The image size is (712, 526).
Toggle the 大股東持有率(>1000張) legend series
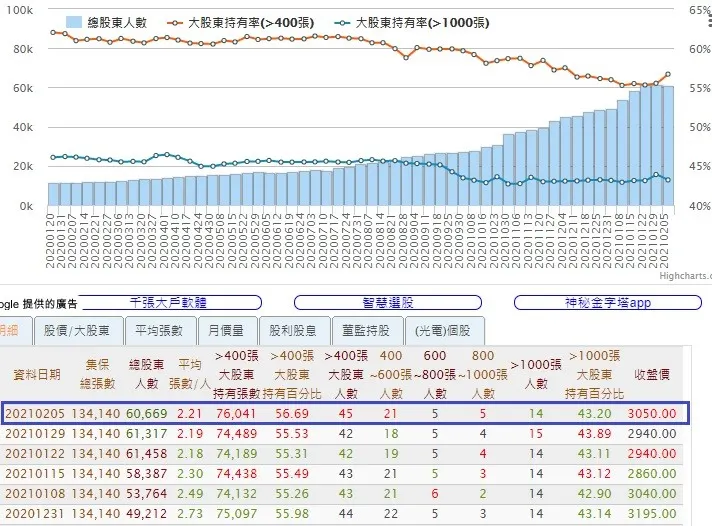412,22
